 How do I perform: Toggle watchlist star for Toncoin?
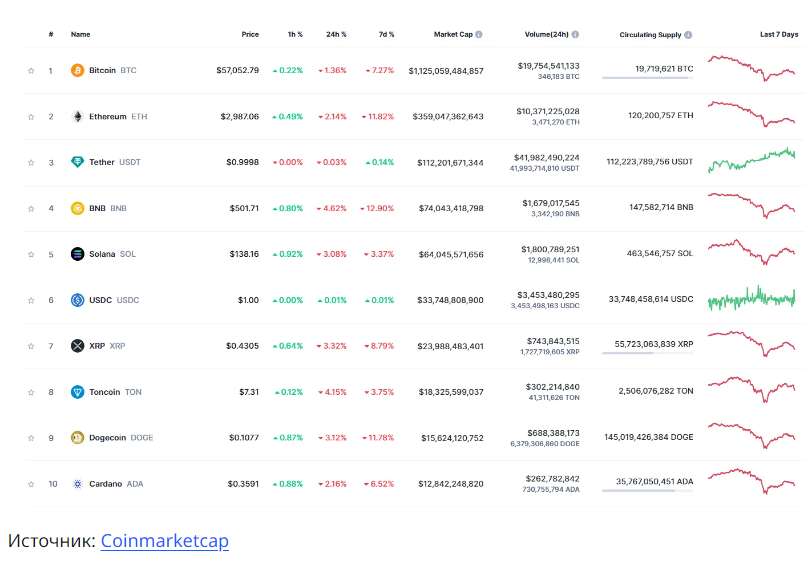(31, 392)
